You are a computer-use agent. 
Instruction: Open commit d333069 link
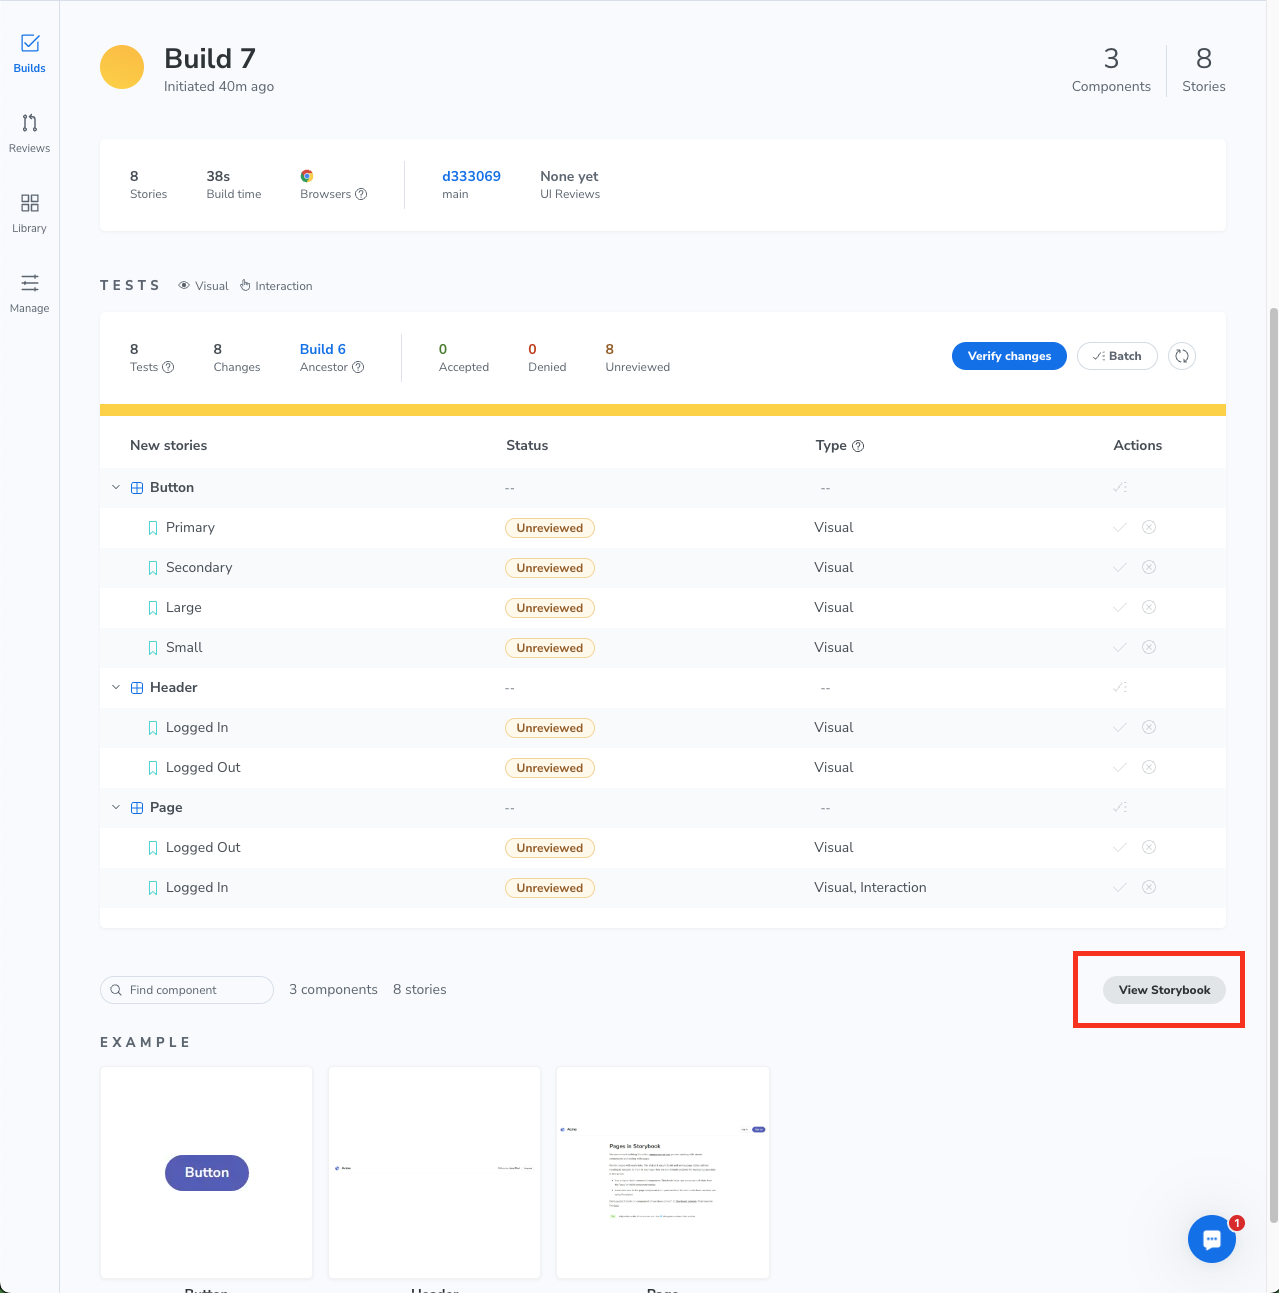coord(471,176)
